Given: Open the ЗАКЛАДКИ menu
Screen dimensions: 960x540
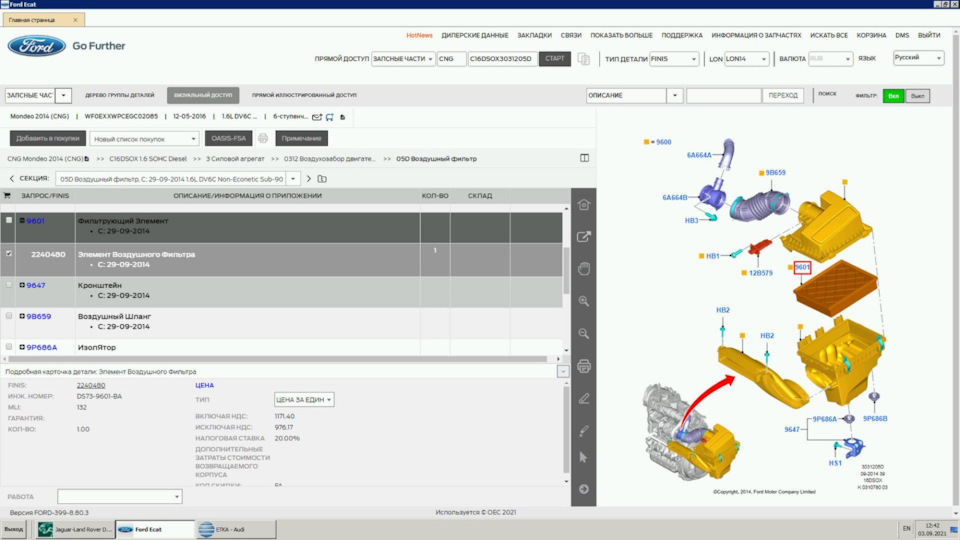Looking at the screenshot, I should tap(534, 36).
